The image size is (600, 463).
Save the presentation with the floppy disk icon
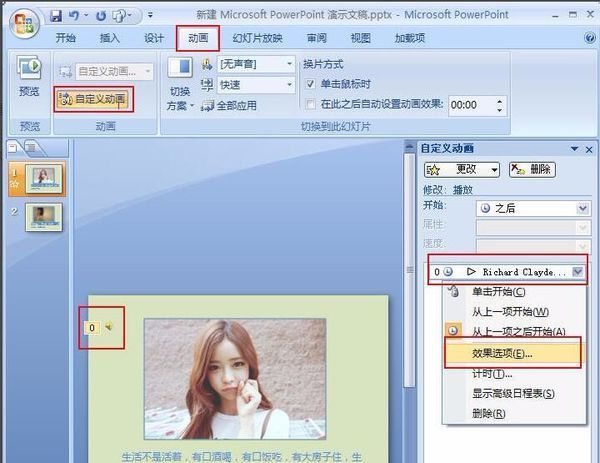[56, 16]
